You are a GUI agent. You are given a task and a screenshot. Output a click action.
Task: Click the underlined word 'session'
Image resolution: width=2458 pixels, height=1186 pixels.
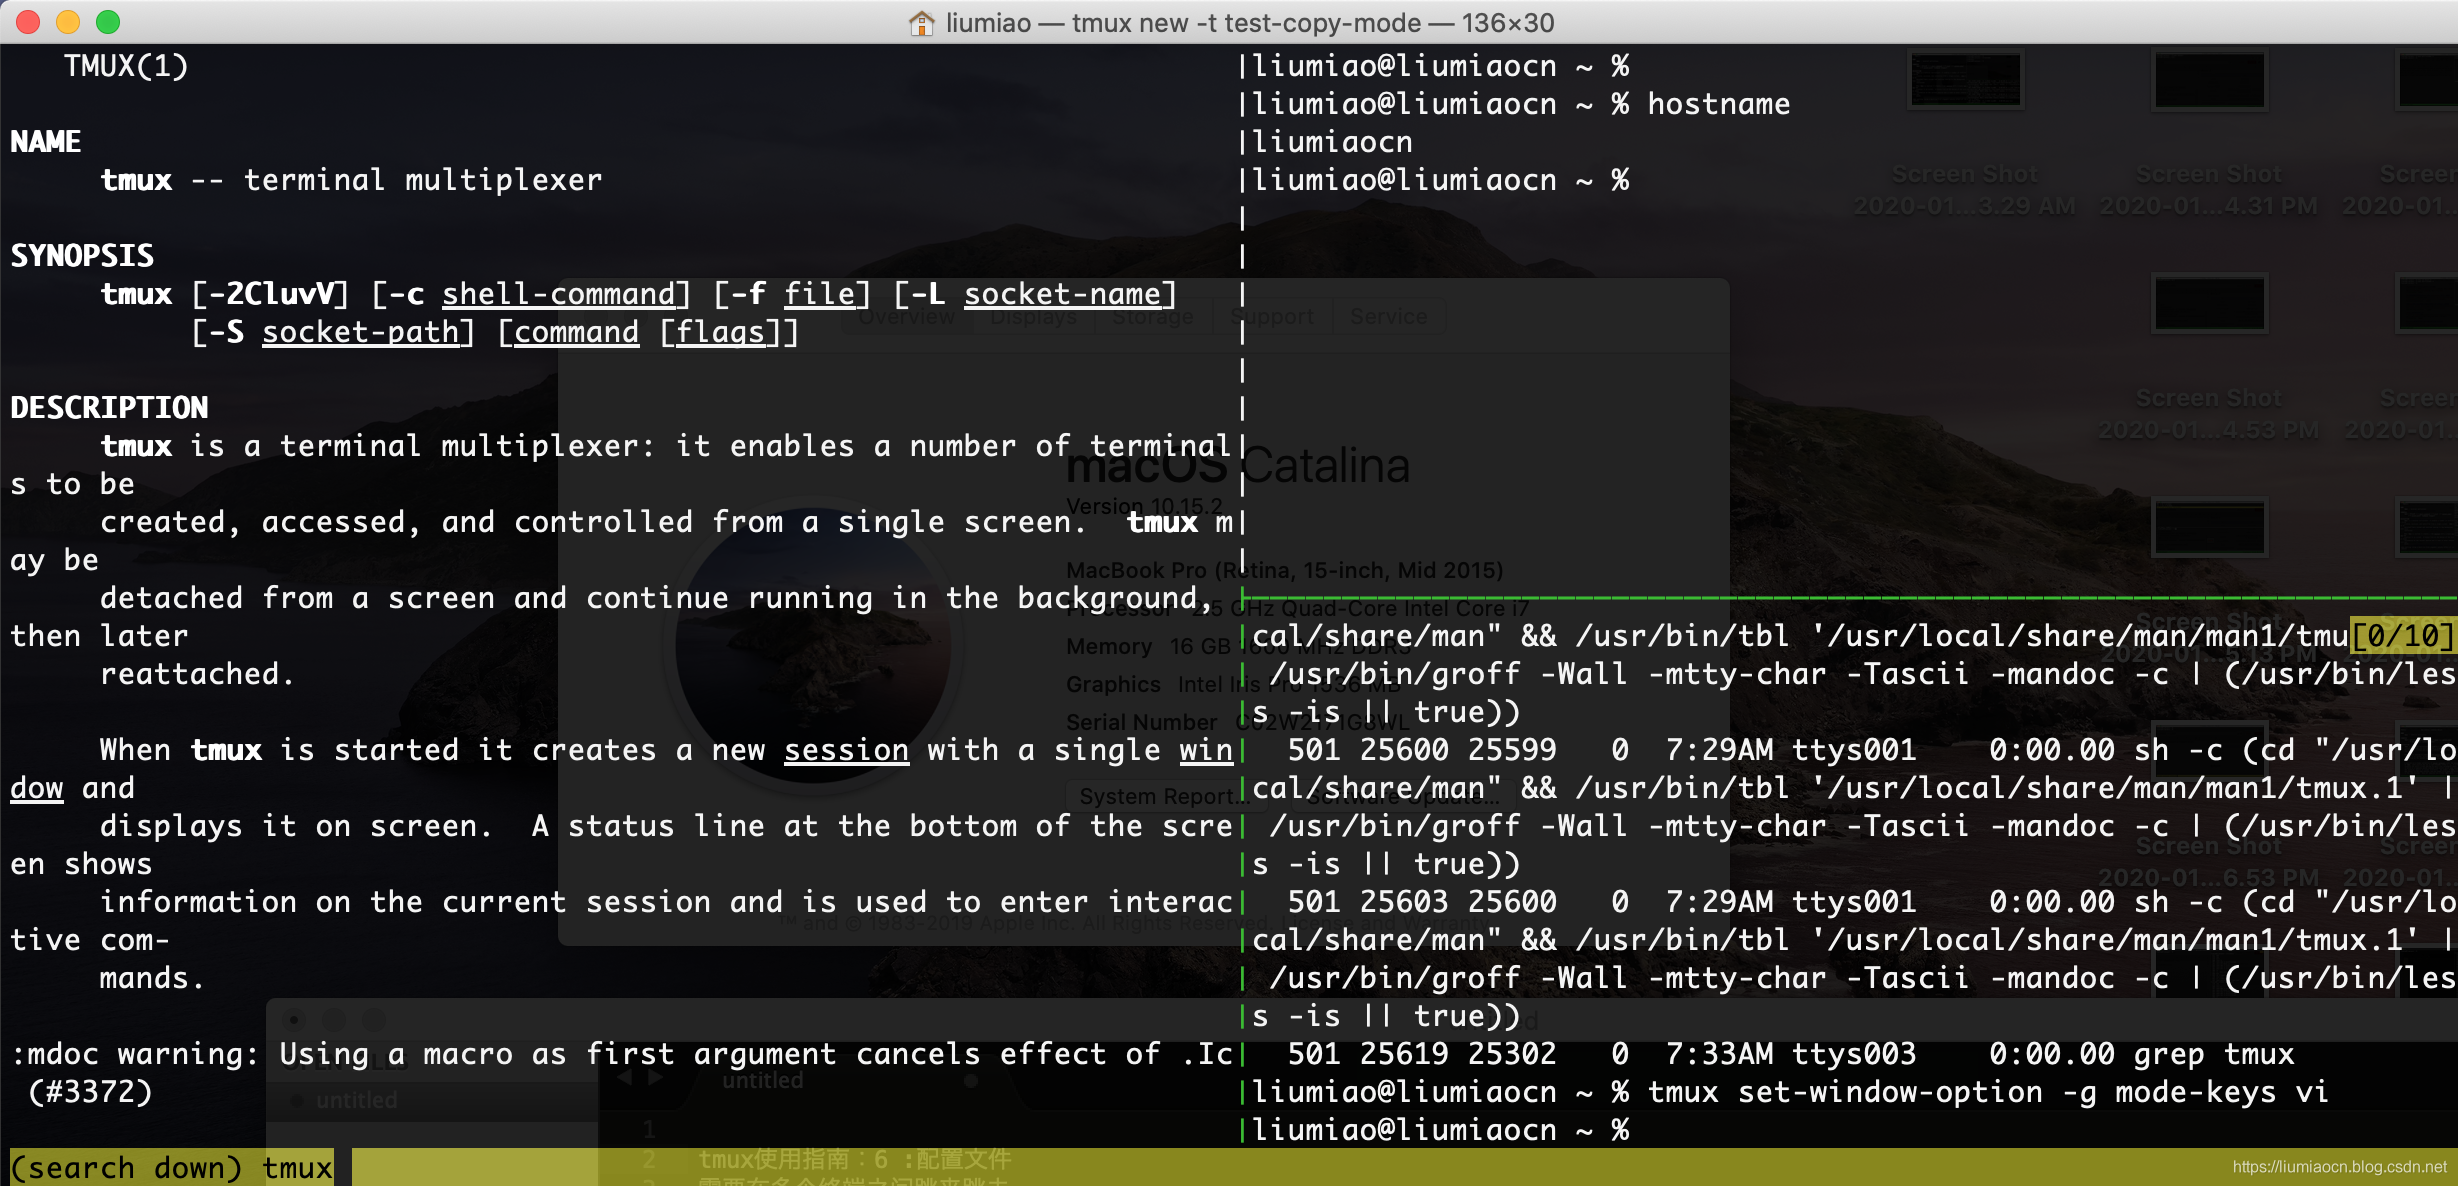tap(847, 750)
